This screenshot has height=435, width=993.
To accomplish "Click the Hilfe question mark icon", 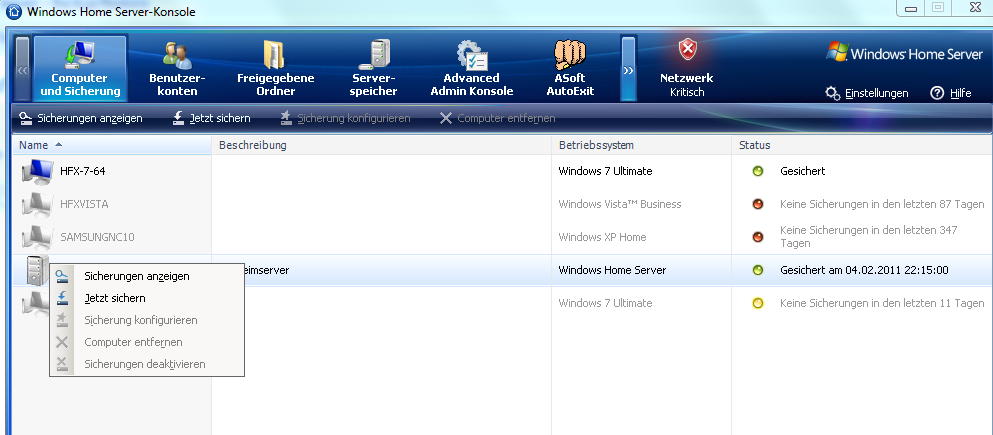I will (x=937, y=93).
